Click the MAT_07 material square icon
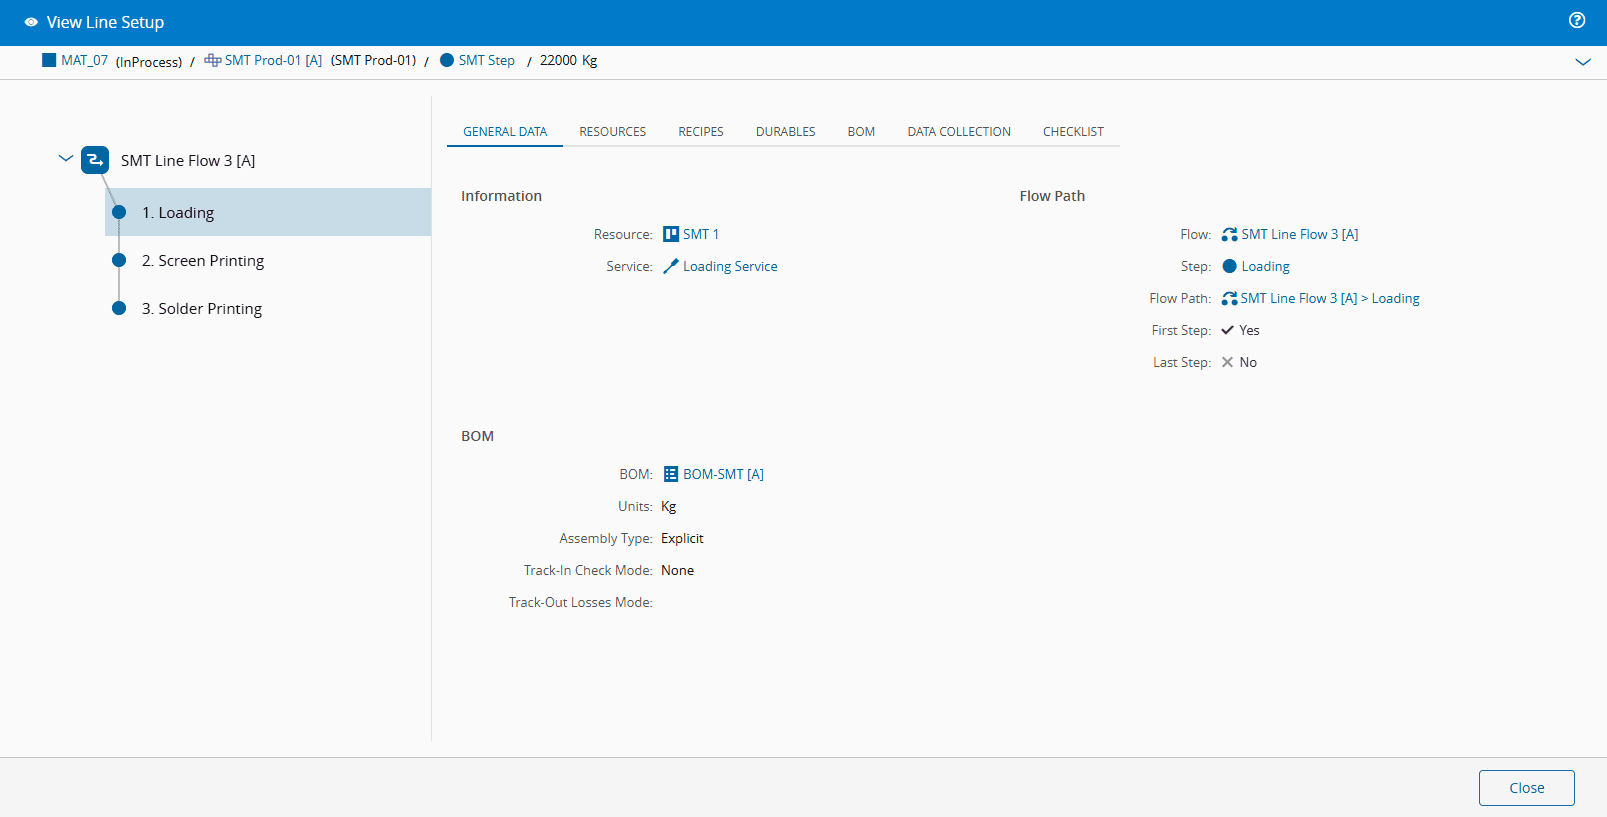 pyautogui.click(x=49, y=60)
